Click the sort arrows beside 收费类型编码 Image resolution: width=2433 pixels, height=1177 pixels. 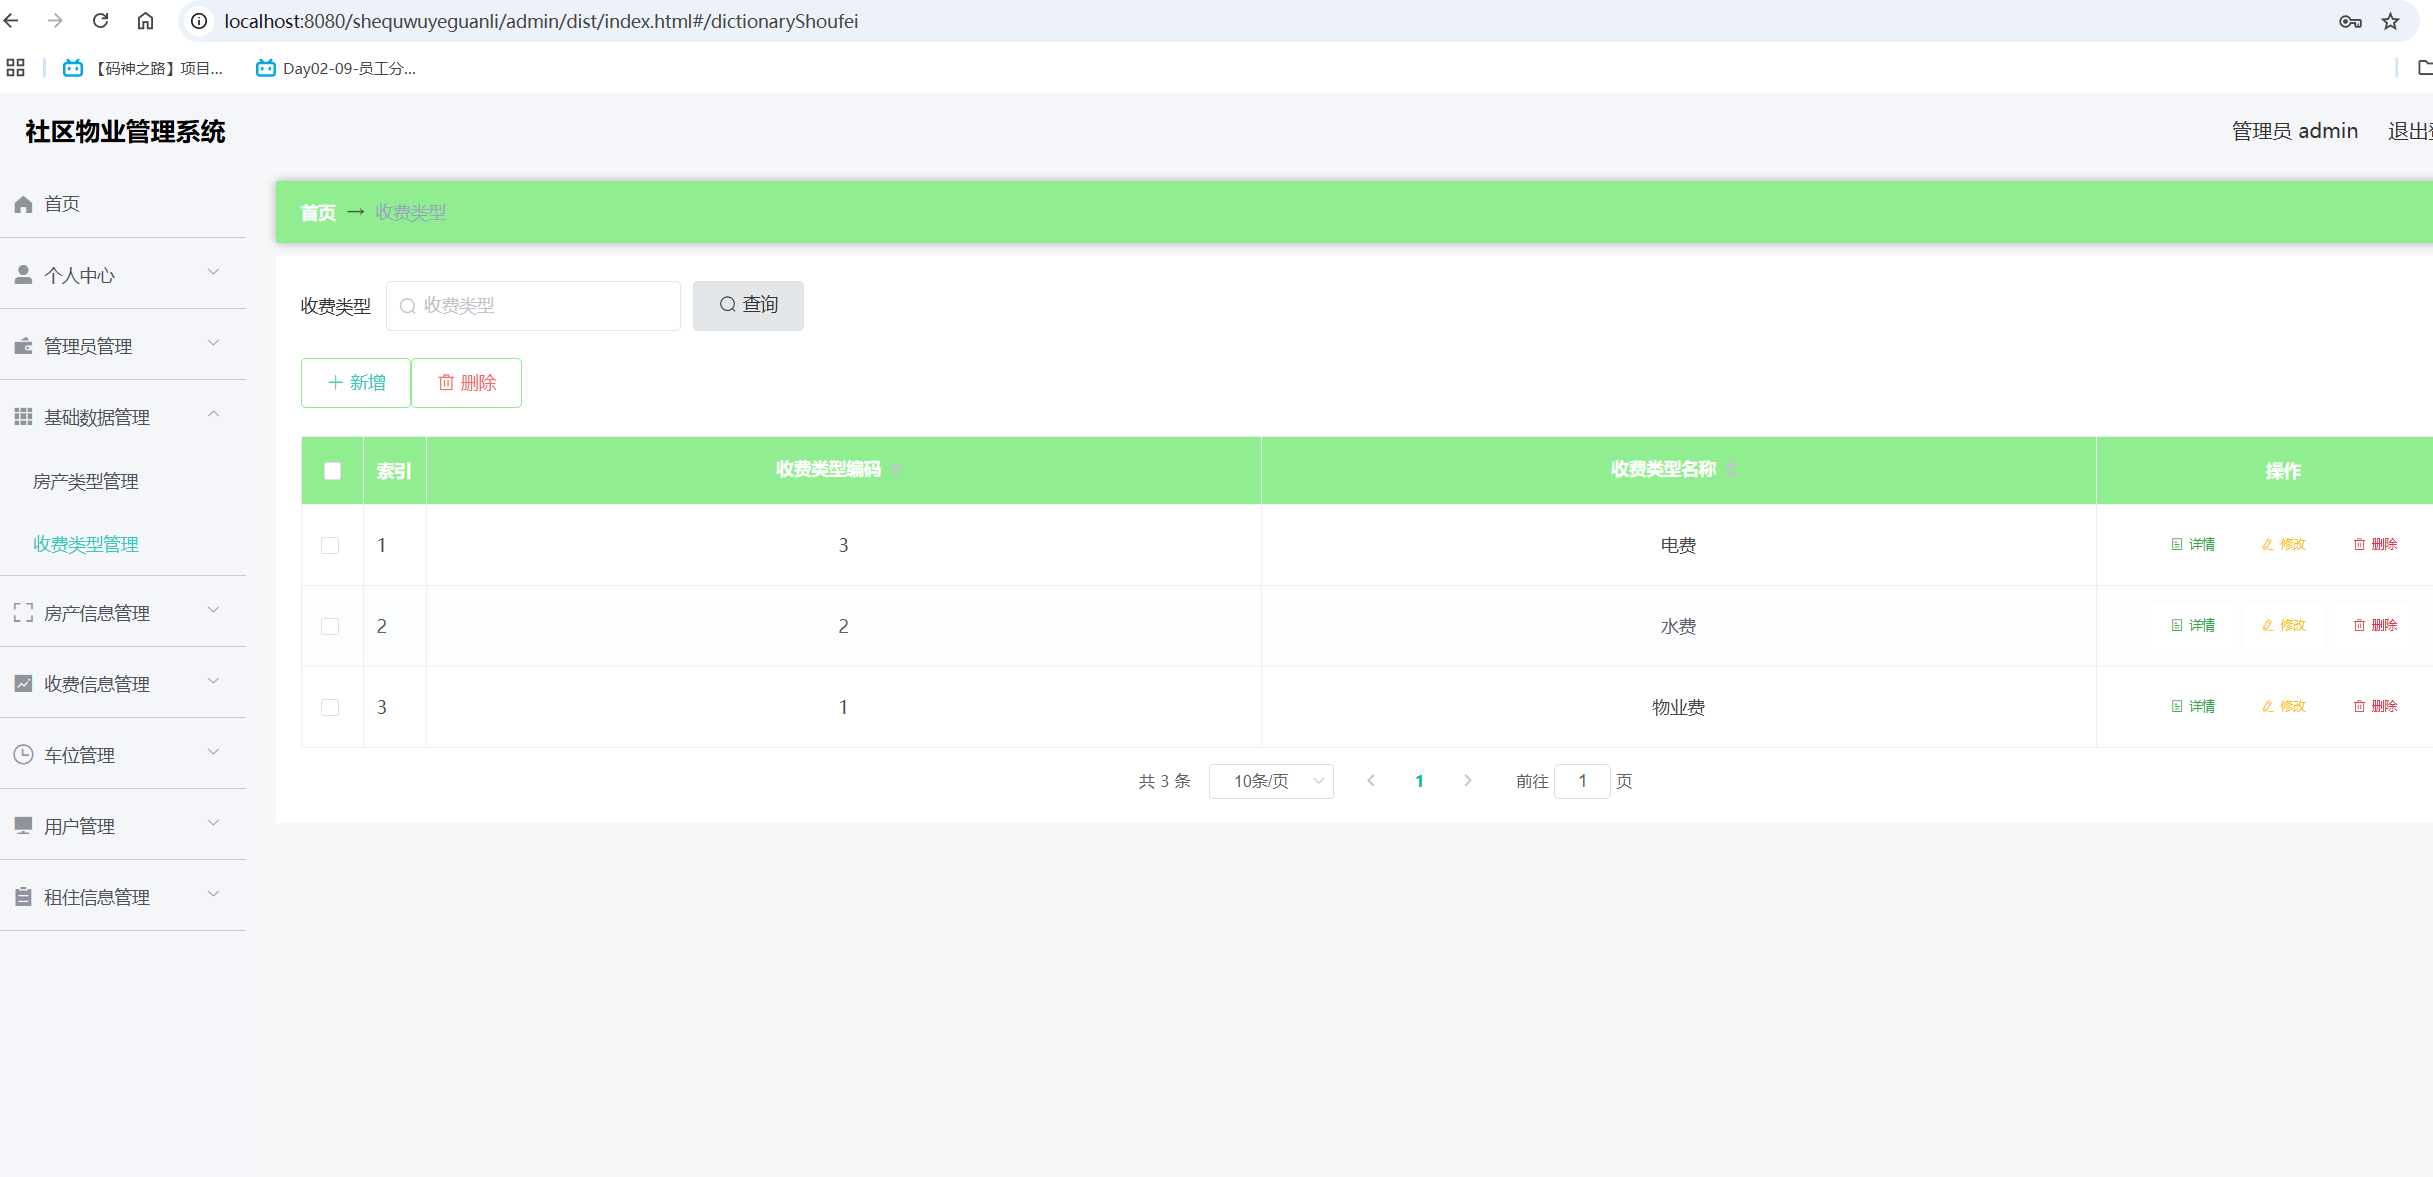point(897,470)
